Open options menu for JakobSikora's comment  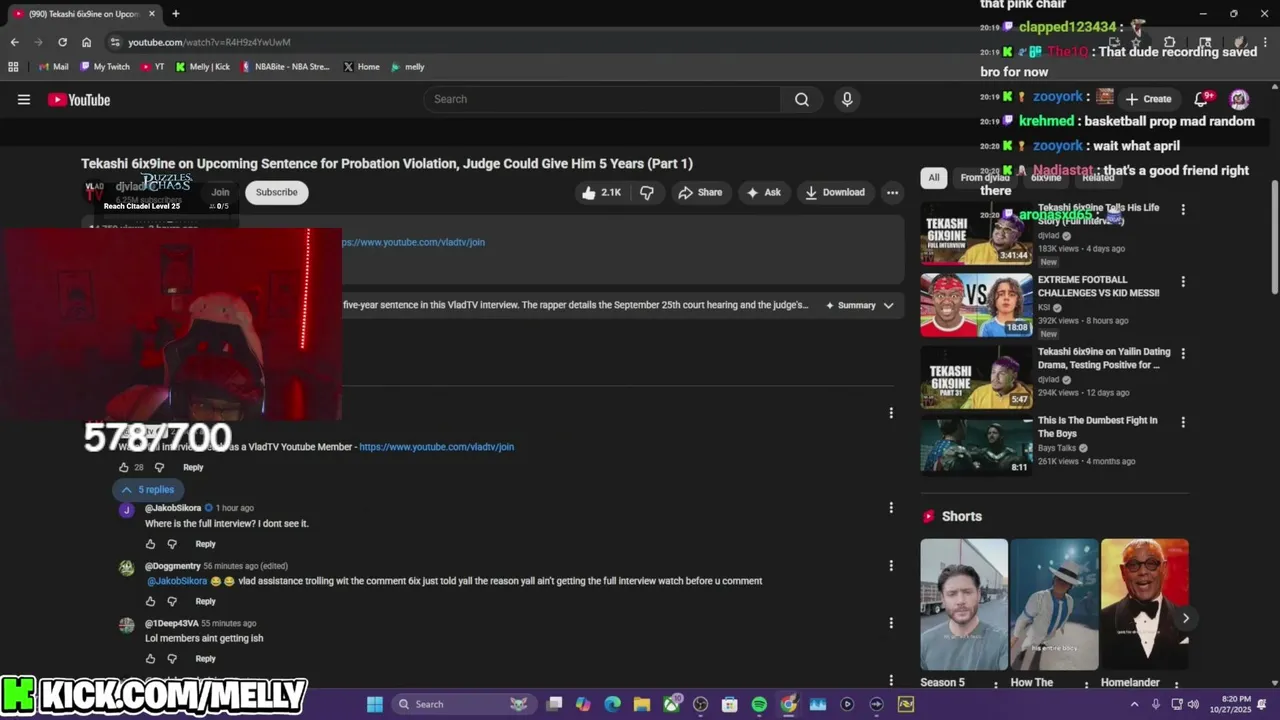pos(891,508)
